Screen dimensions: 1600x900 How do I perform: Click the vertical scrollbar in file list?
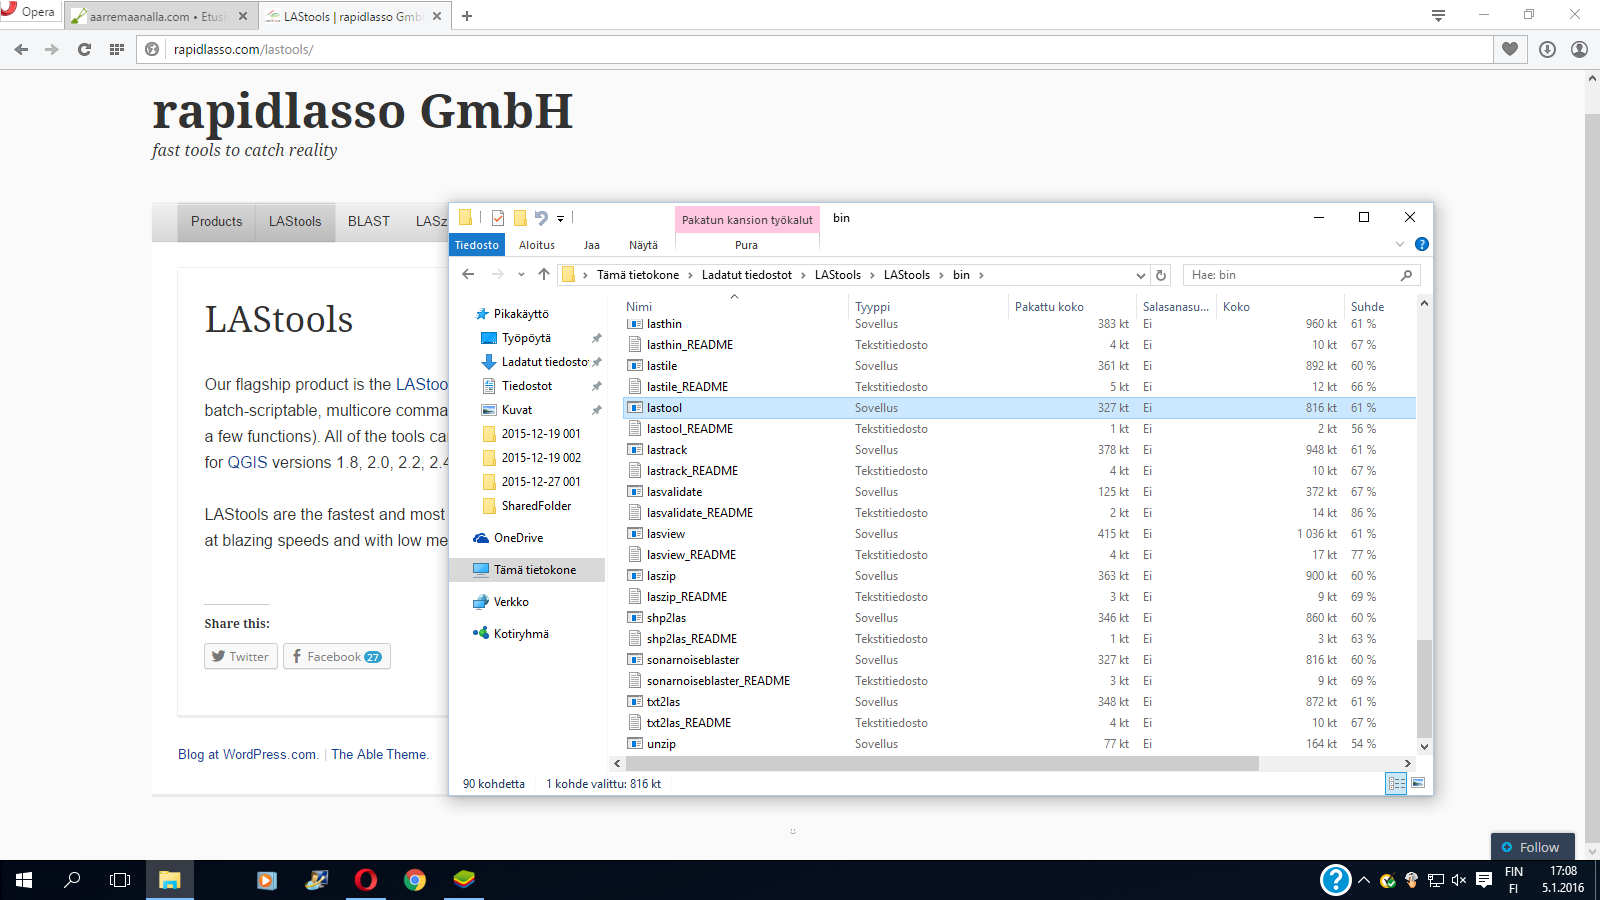pos(1425,688)
